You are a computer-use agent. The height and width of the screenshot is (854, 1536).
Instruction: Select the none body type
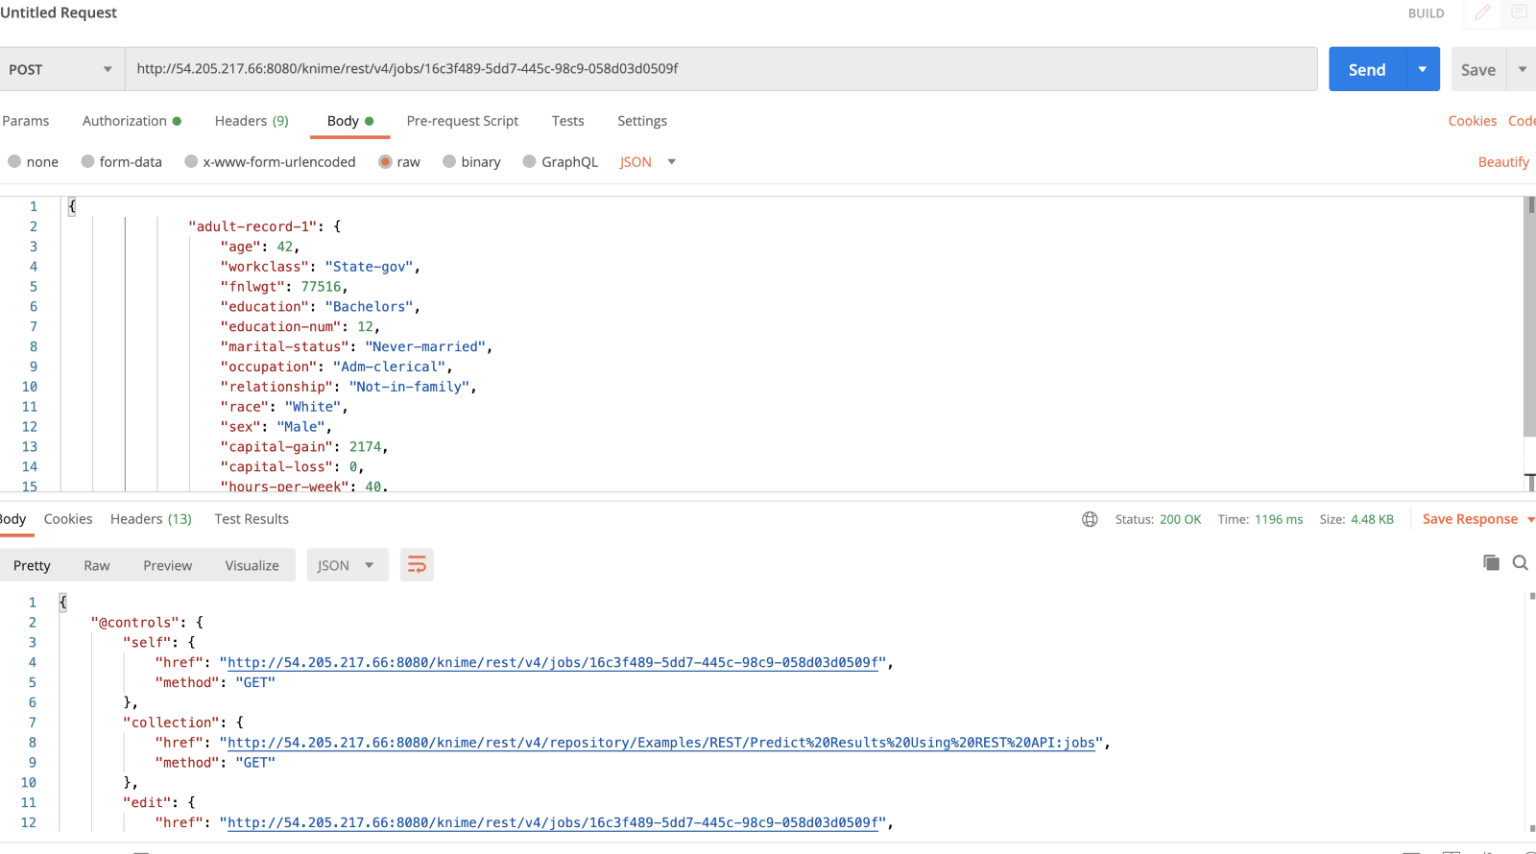14,161
